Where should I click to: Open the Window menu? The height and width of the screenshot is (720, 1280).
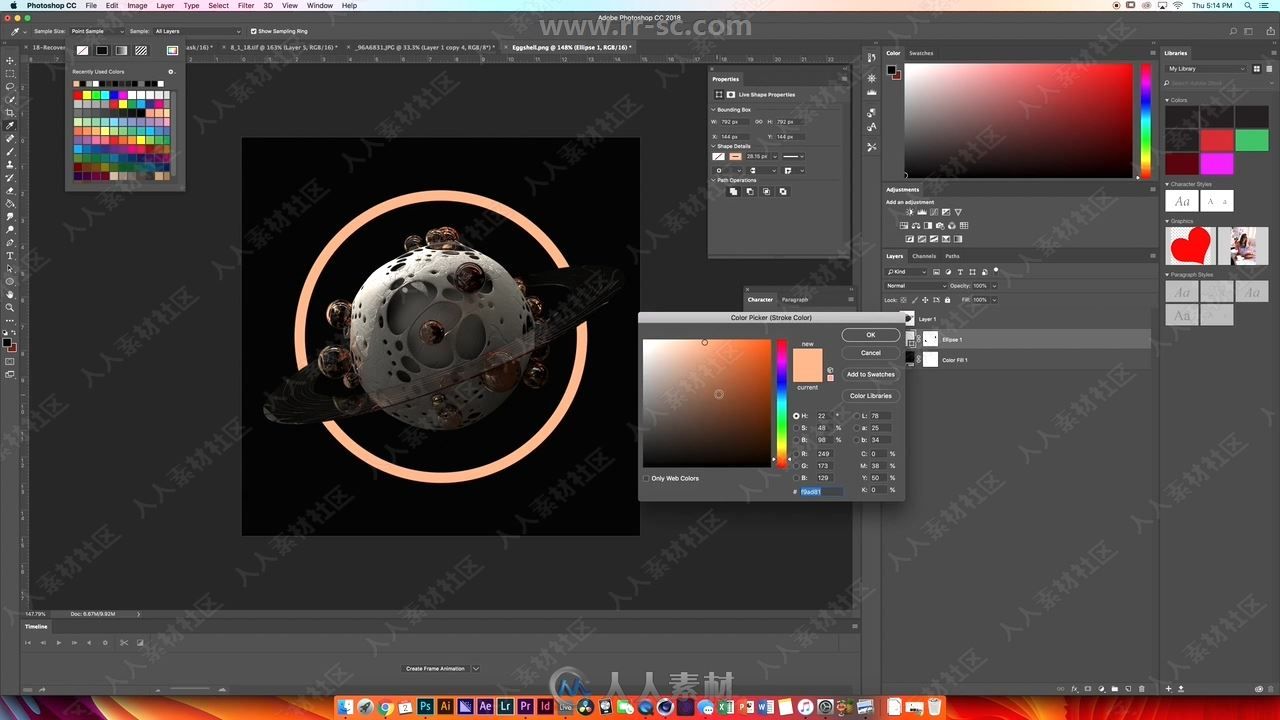[x=320, y=6]
